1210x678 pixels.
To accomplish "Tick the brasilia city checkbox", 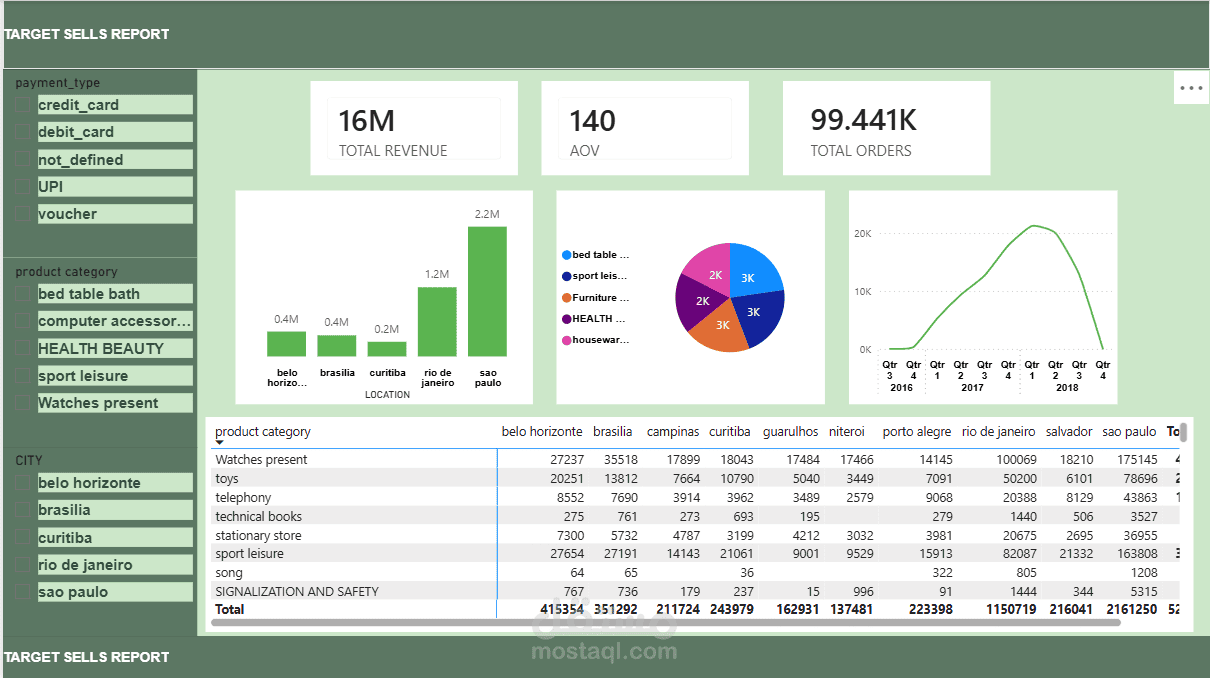I will point(25,510).
